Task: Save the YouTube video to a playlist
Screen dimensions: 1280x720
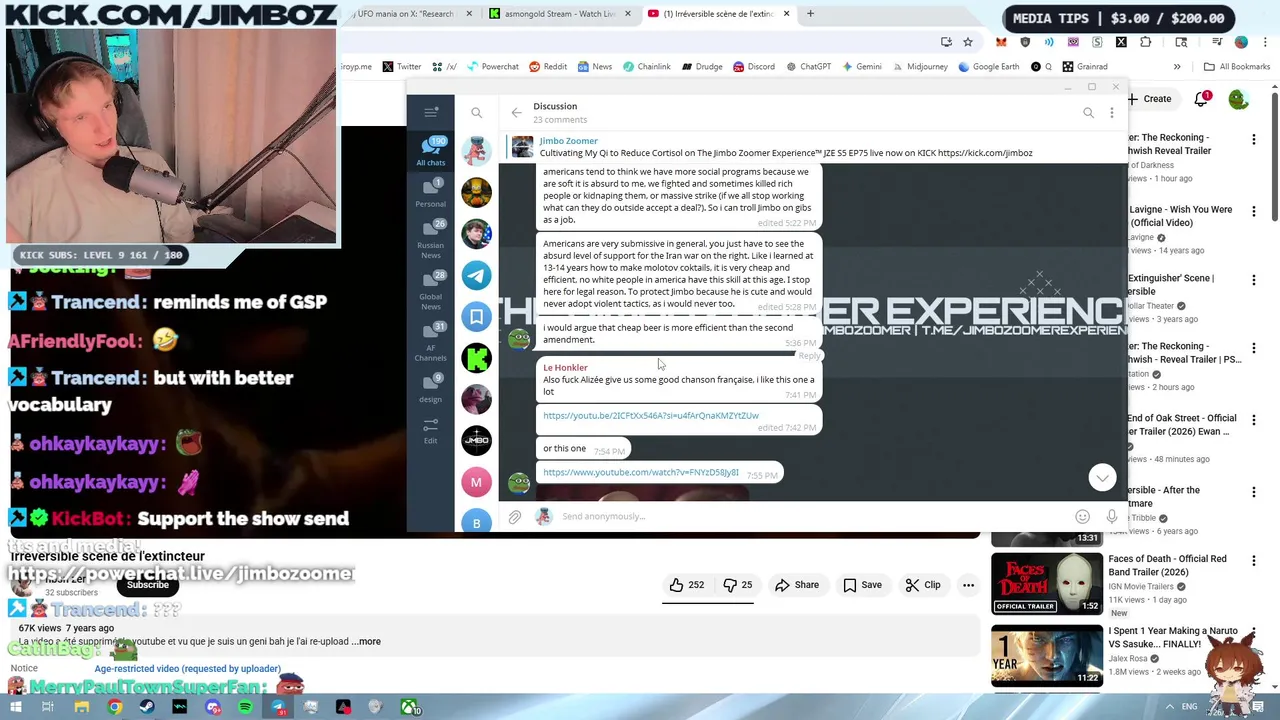Action: (862, 585)
